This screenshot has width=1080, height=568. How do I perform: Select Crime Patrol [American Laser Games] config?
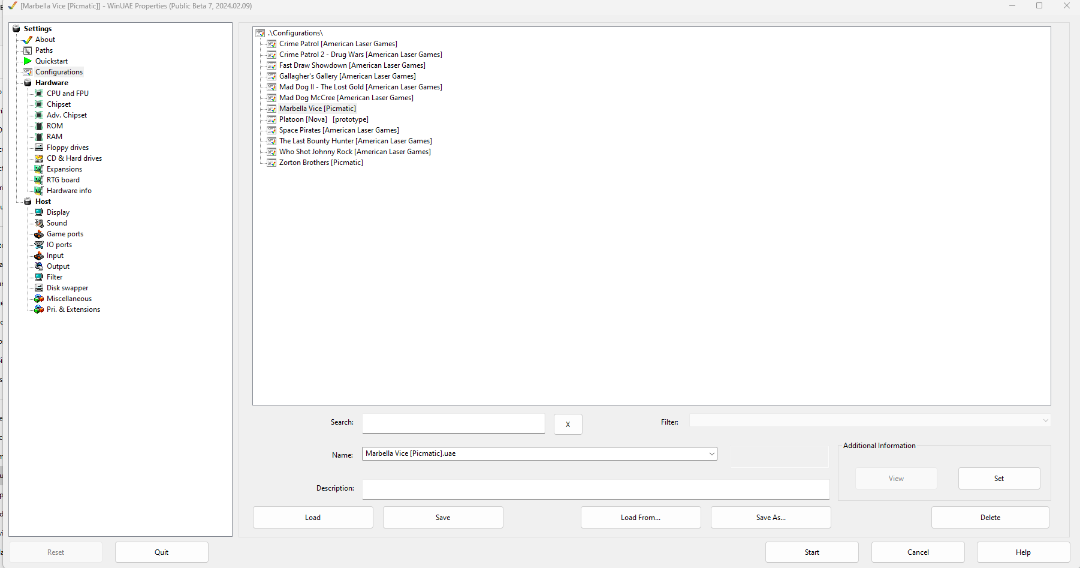338,43
